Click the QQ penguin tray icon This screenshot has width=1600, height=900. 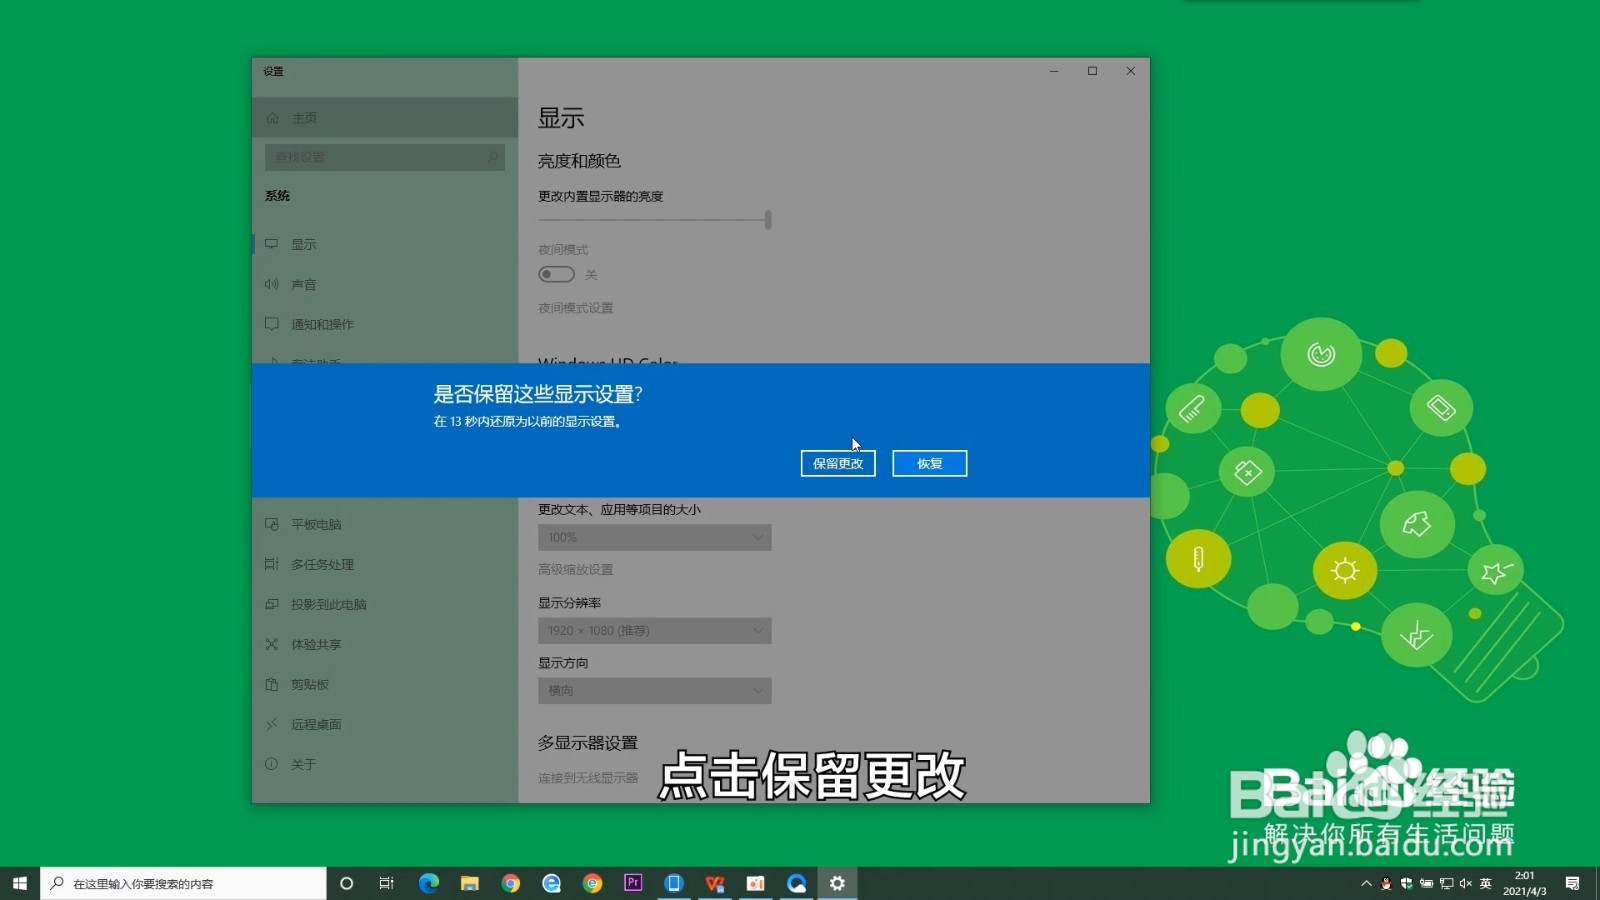[x=1386, y=883]
